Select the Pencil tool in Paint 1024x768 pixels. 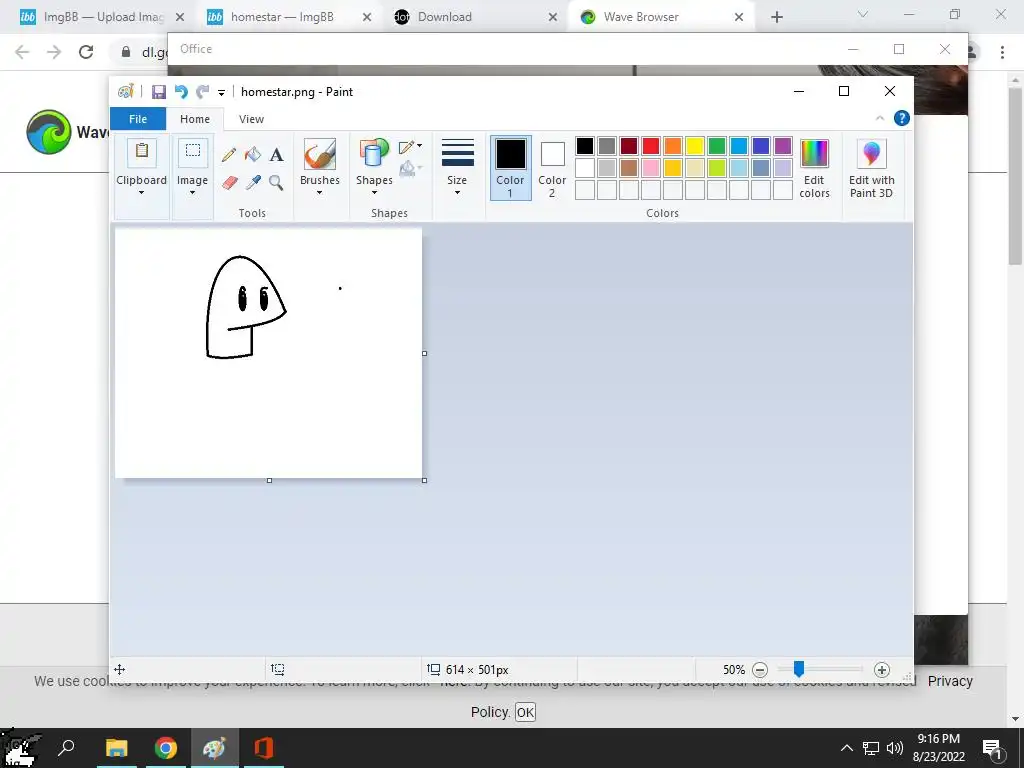(229, 155)
